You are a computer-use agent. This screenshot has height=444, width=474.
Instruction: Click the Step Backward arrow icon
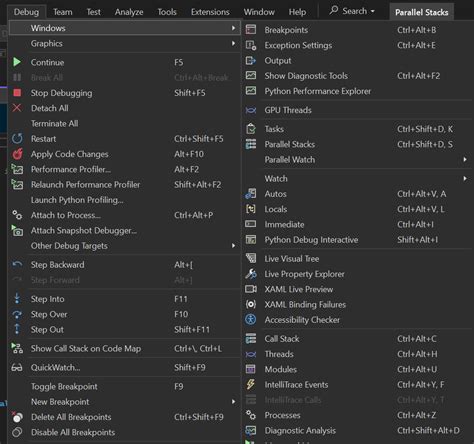(17, 265)
